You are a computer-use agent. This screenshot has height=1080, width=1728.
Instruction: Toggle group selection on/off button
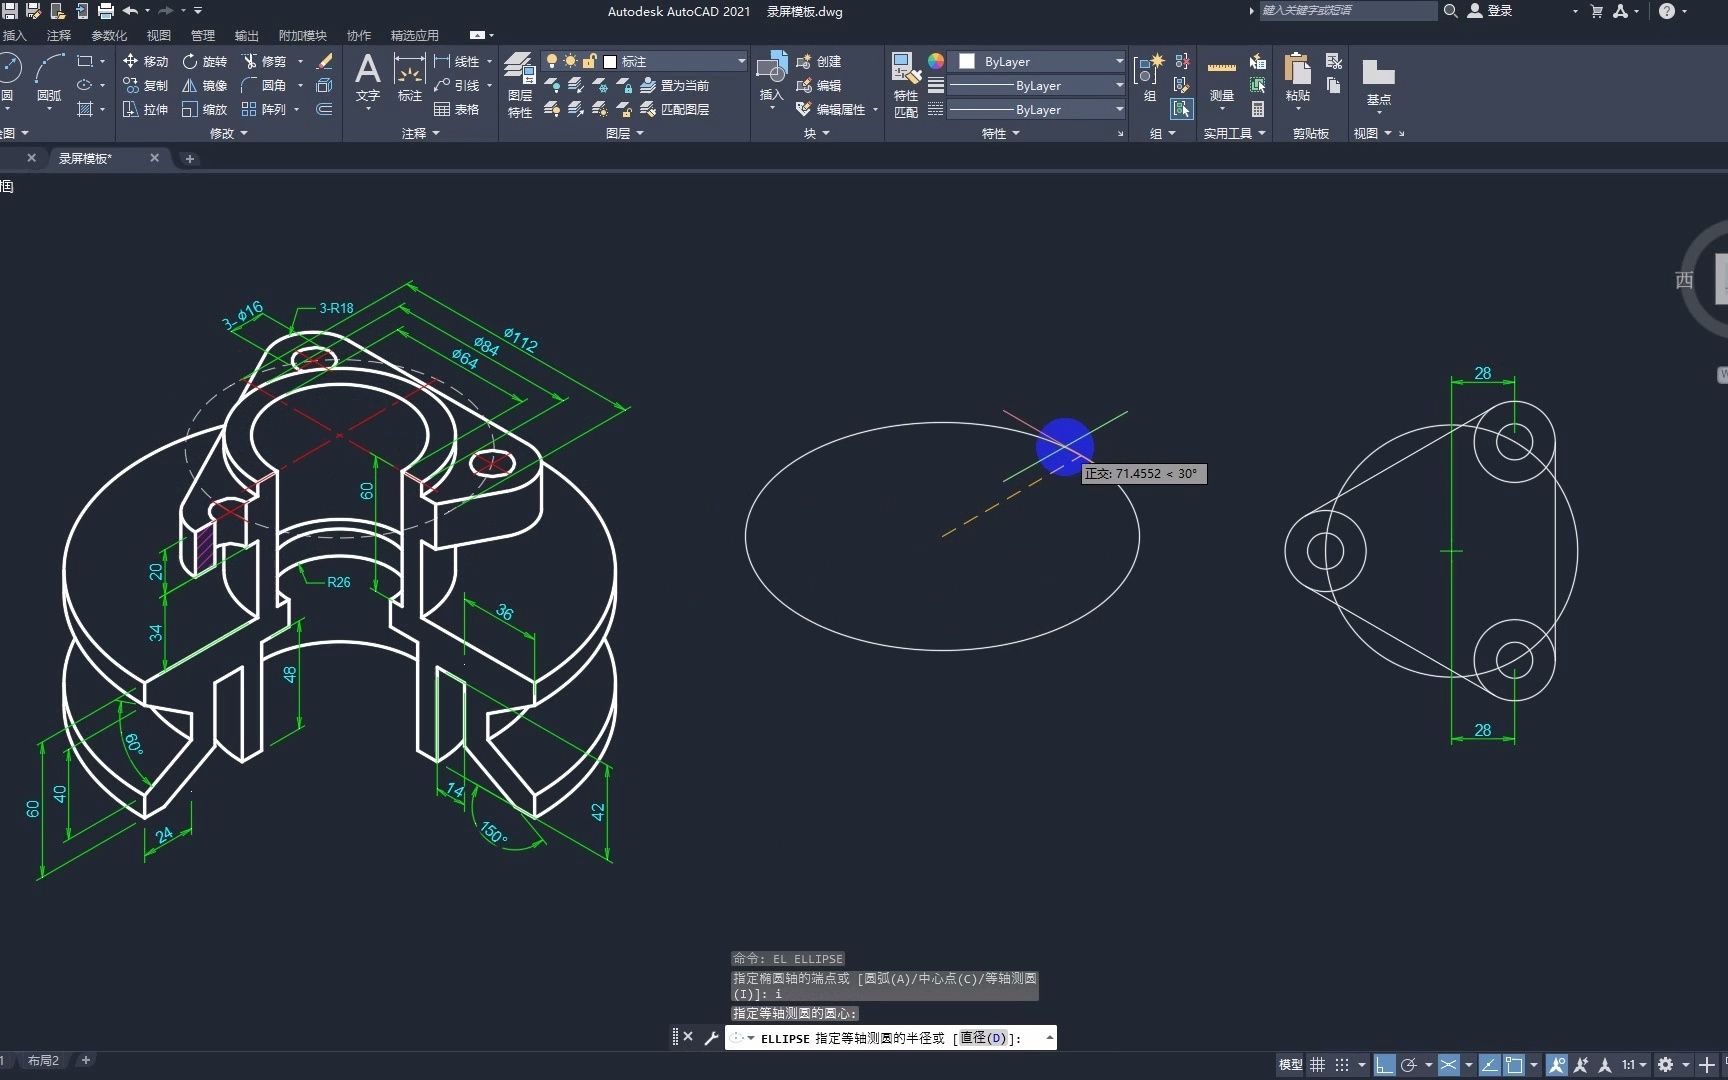[1182, 109]
